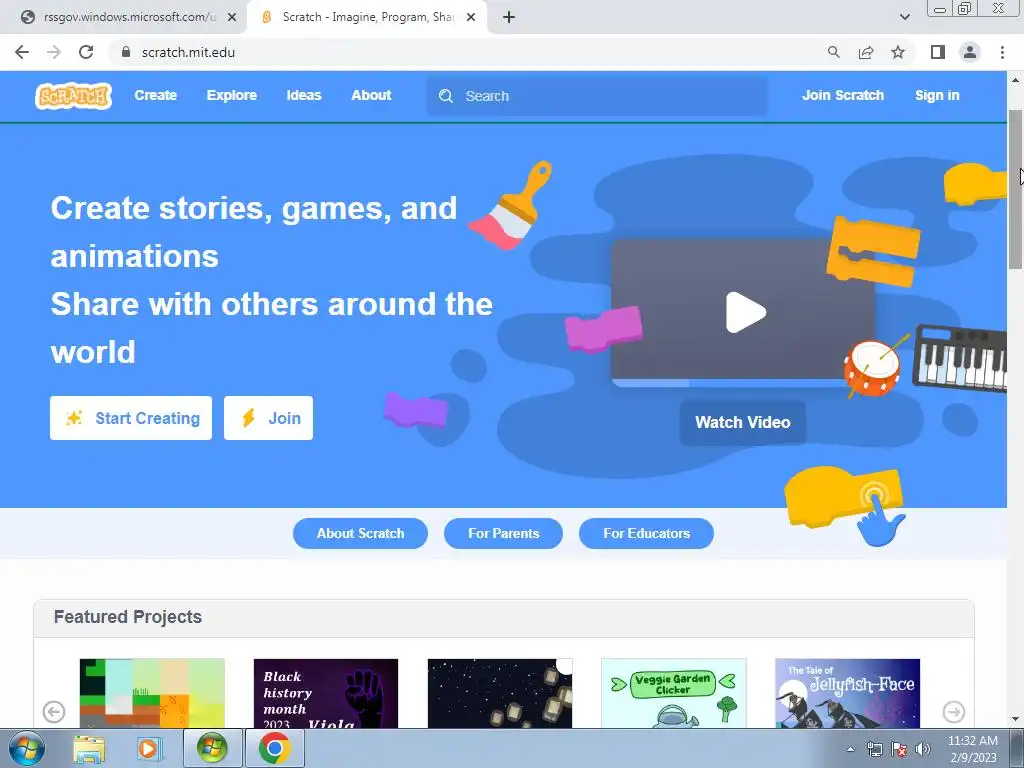Open Windows Media Player from the taskbar

tap(149, 748)
